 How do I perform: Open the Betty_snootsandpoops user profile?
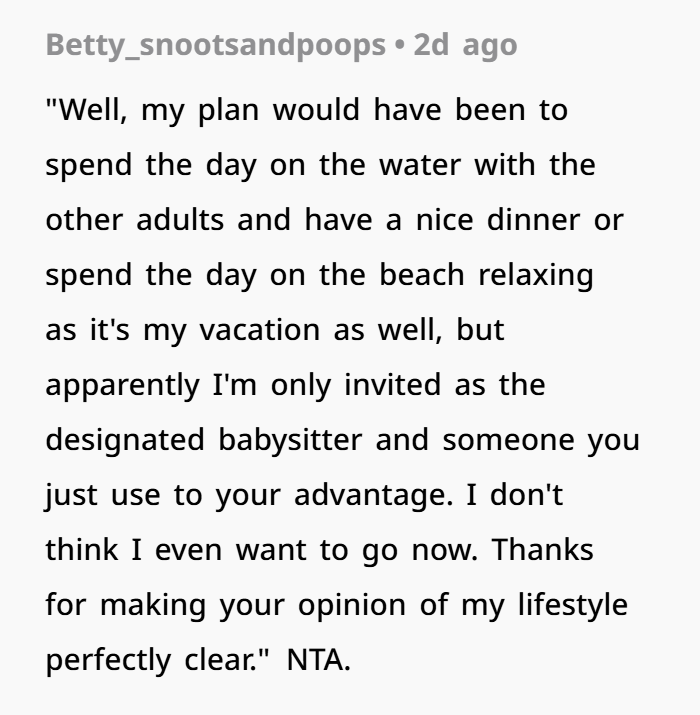[214, 46]
